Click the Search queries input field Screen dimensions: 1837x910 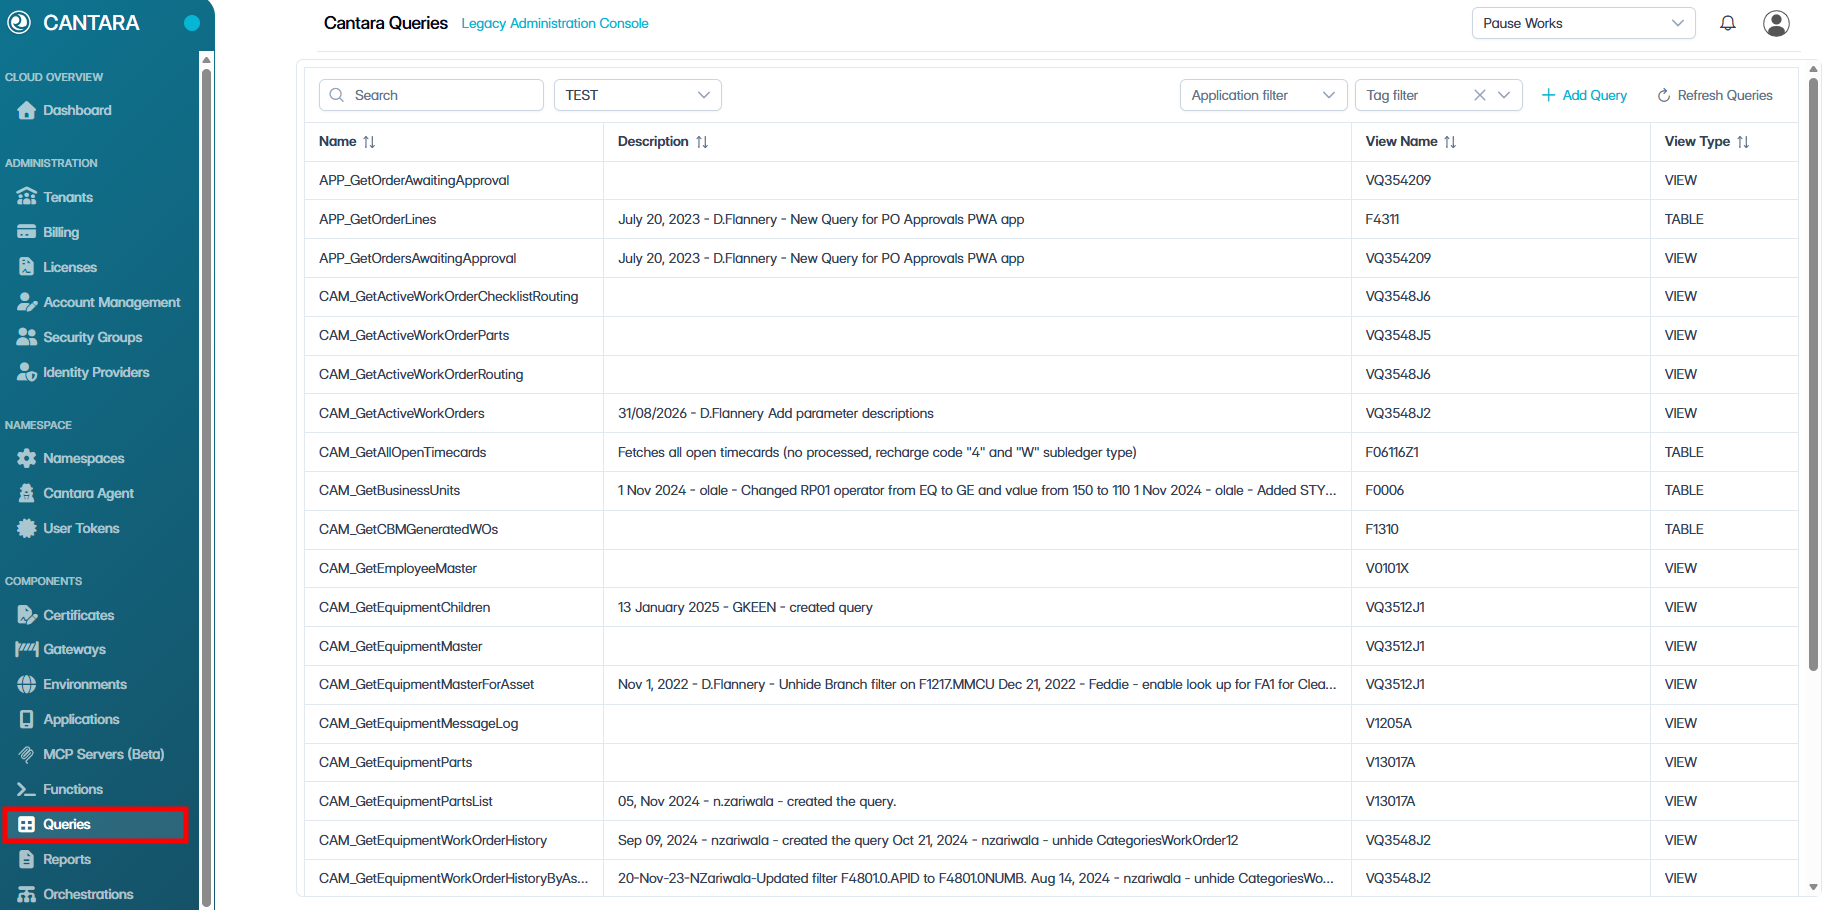pos(431,95)
